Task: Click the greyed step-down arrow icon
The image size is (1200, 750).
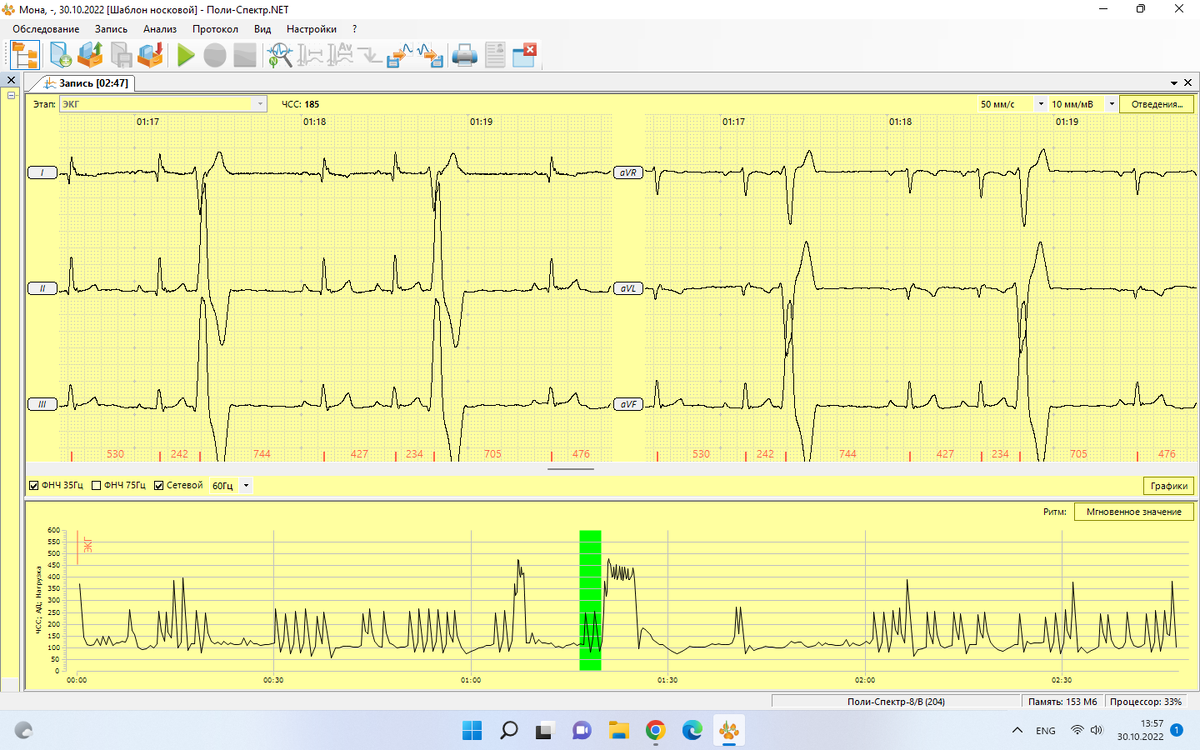Action: [371, 55]
